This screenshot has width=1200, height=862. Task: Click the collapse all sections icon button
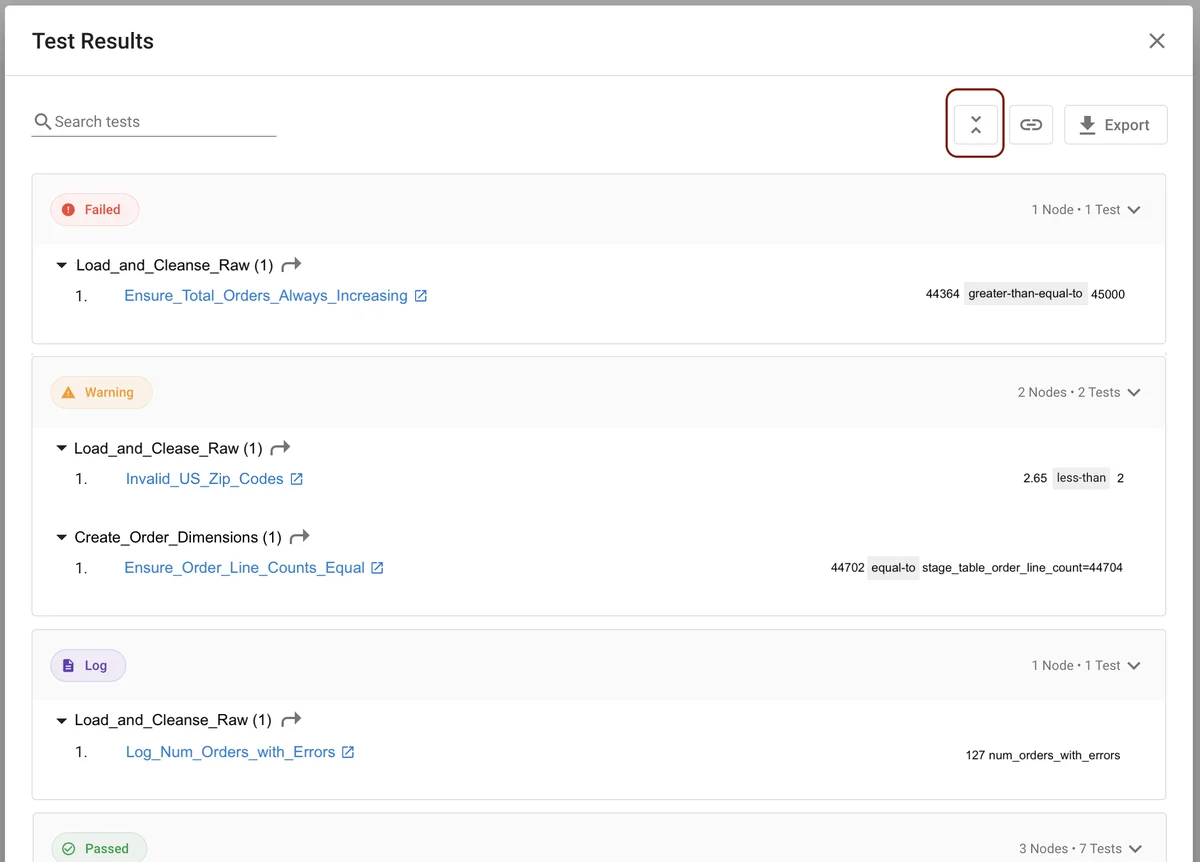click(976, 125)
